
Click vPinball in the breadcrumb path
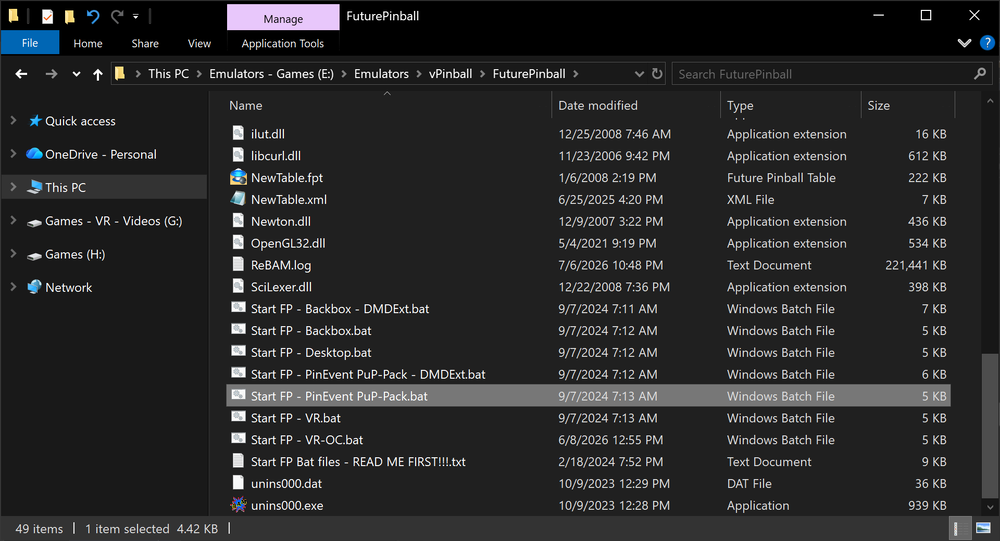point(450,74)
